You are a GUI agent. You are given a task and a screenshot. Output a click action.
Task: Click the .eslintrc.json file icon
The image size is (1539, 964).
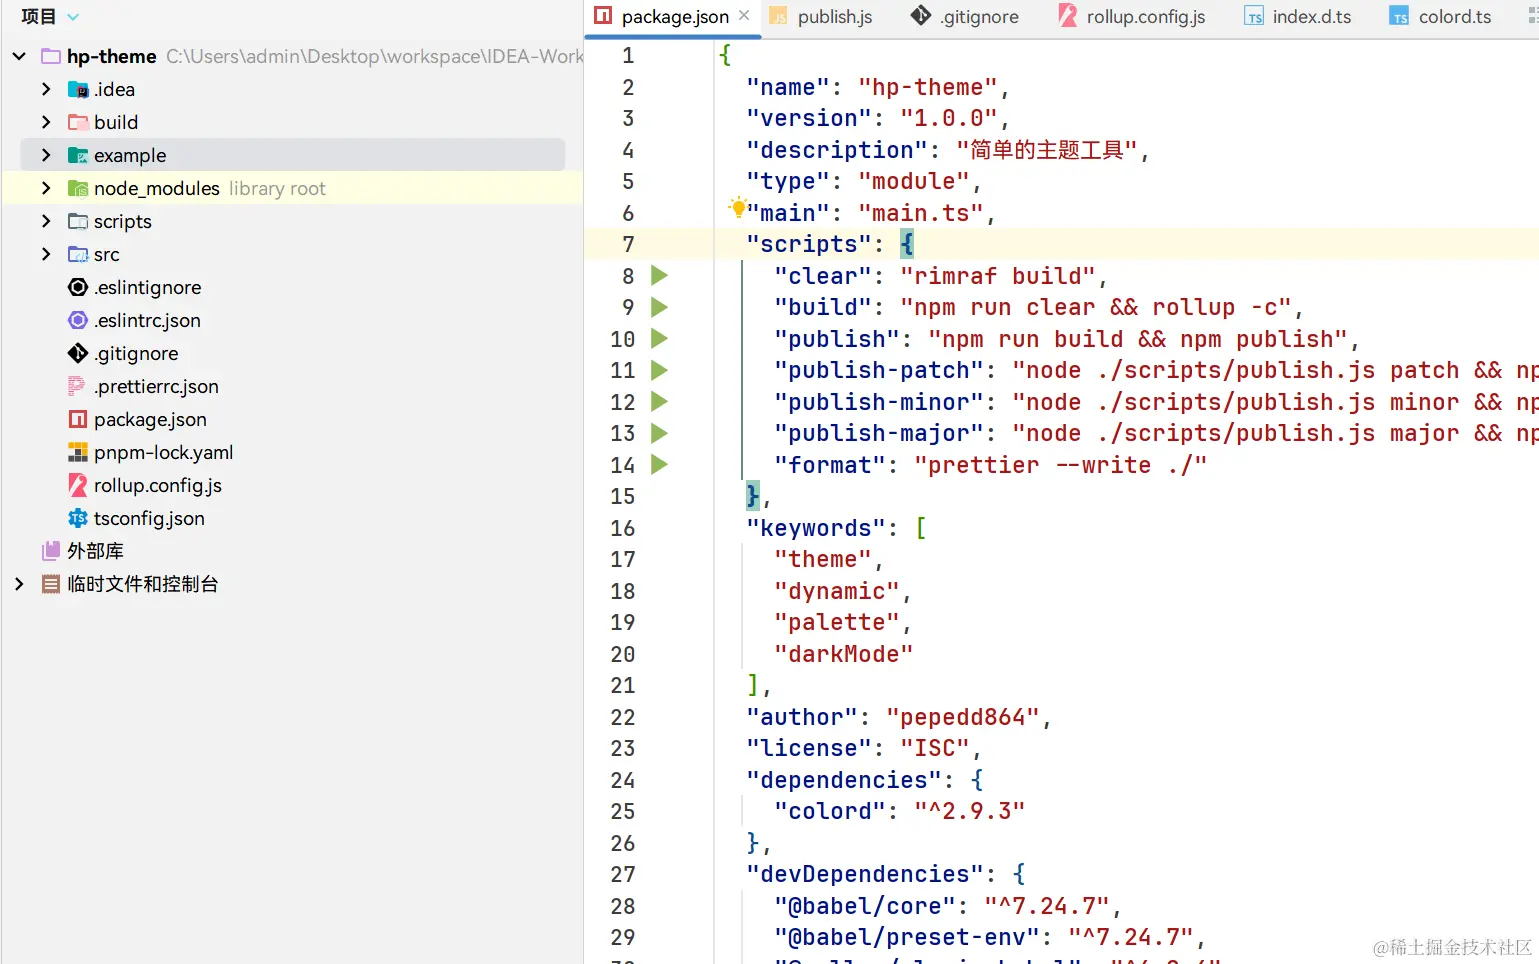point(78,320)
